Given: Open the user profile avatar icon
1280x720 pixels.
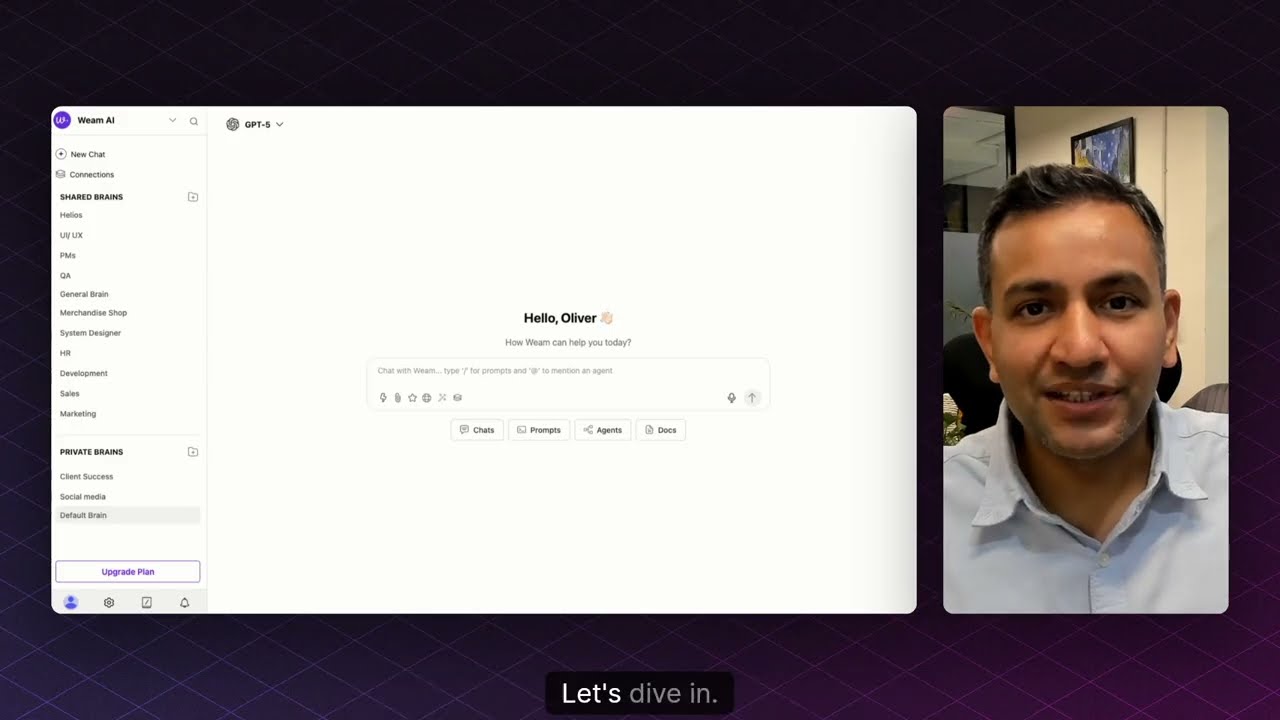Looking at the screenshot, I should (x=70, y=602).
